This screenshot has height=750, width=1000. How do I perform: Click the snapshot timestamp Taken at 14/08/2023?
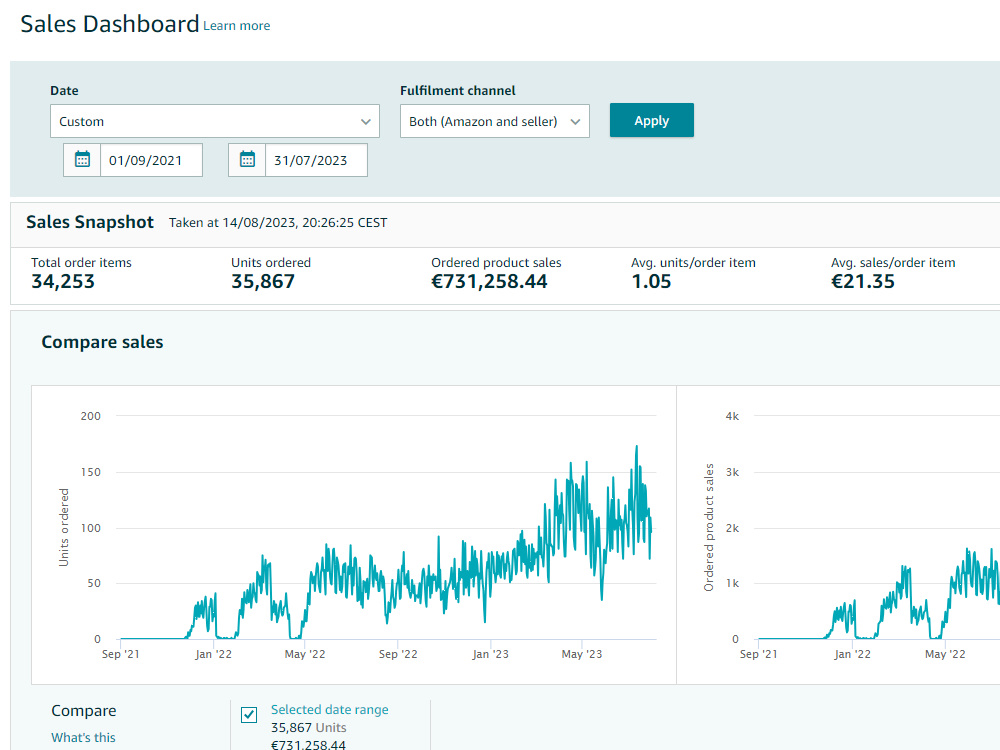[x=278, y=223]
